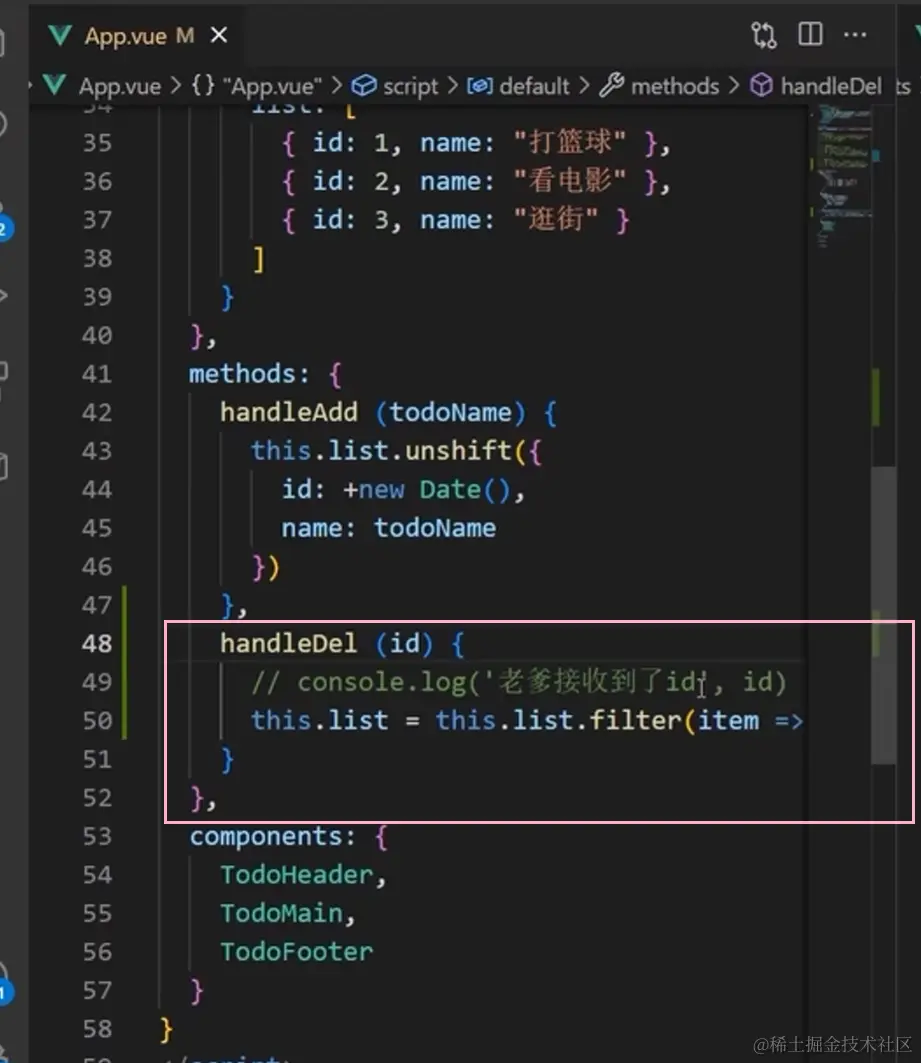Close the App.vue editor tab
The image size is (921, 1063).
coord(218,35)
